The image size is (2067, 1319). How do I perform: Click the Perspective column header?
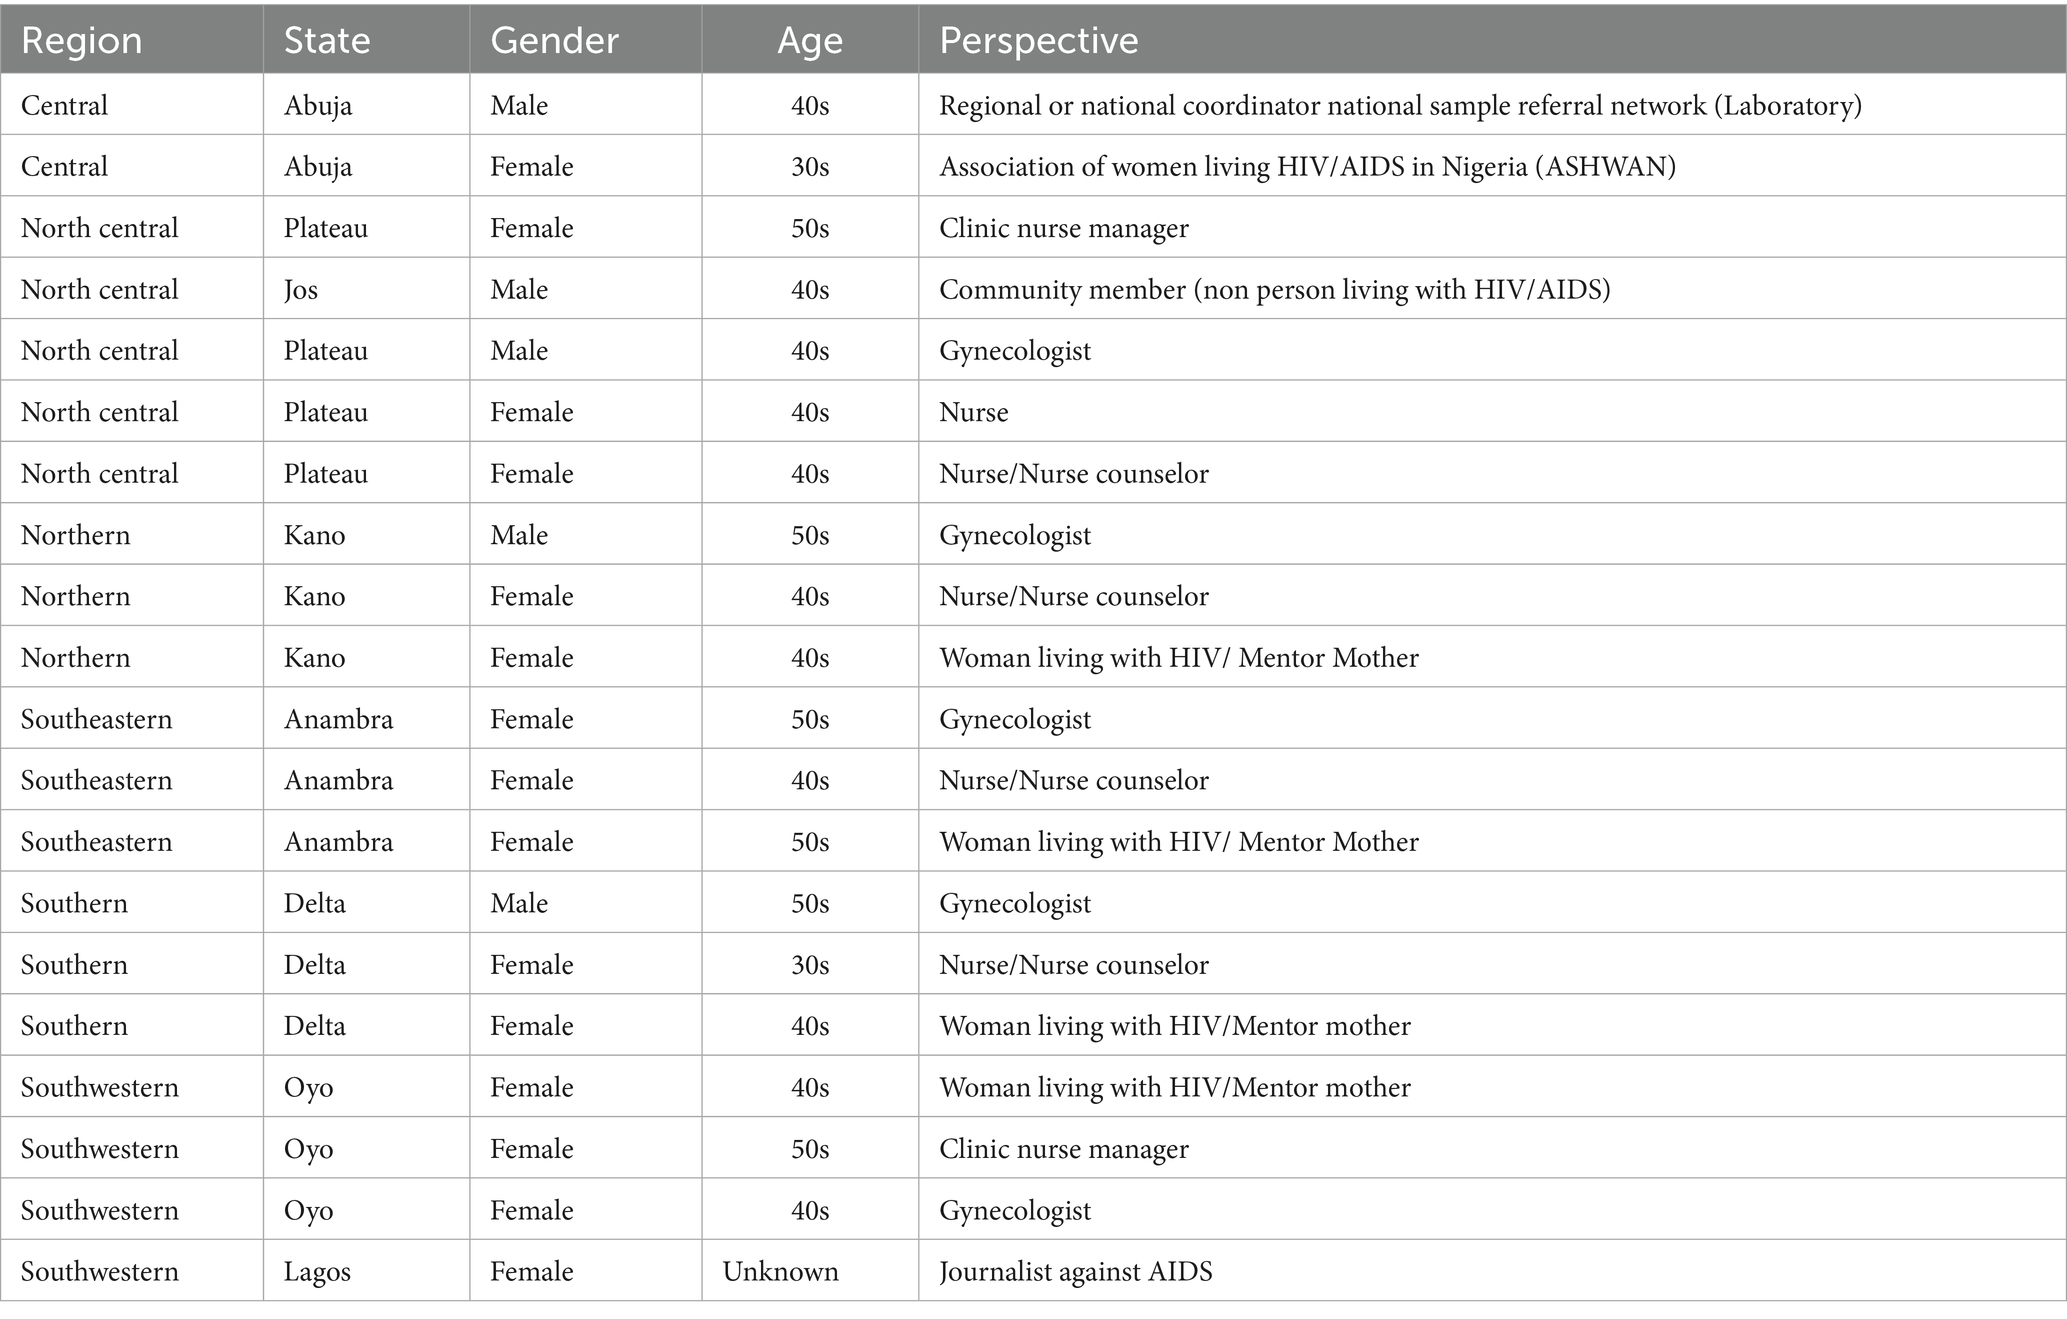pyautogui.click(x=1038, y=40)
